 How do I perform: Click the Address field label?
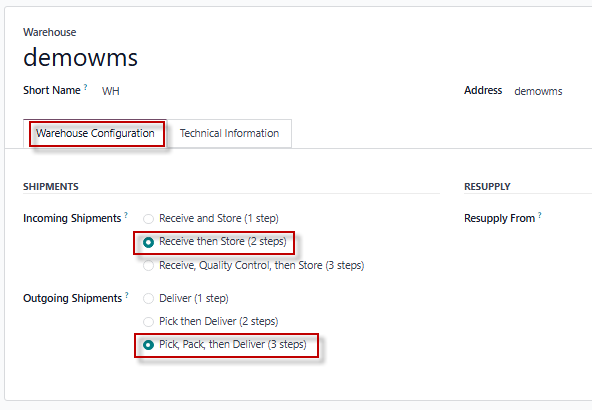[x=483, y=90]
